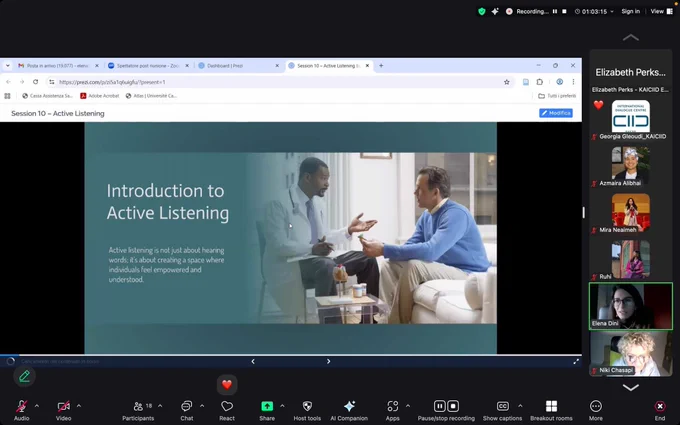Select Session 10 – Active Listening tab
Viewport: 680px width, 425px height.
tap(328, 65)
